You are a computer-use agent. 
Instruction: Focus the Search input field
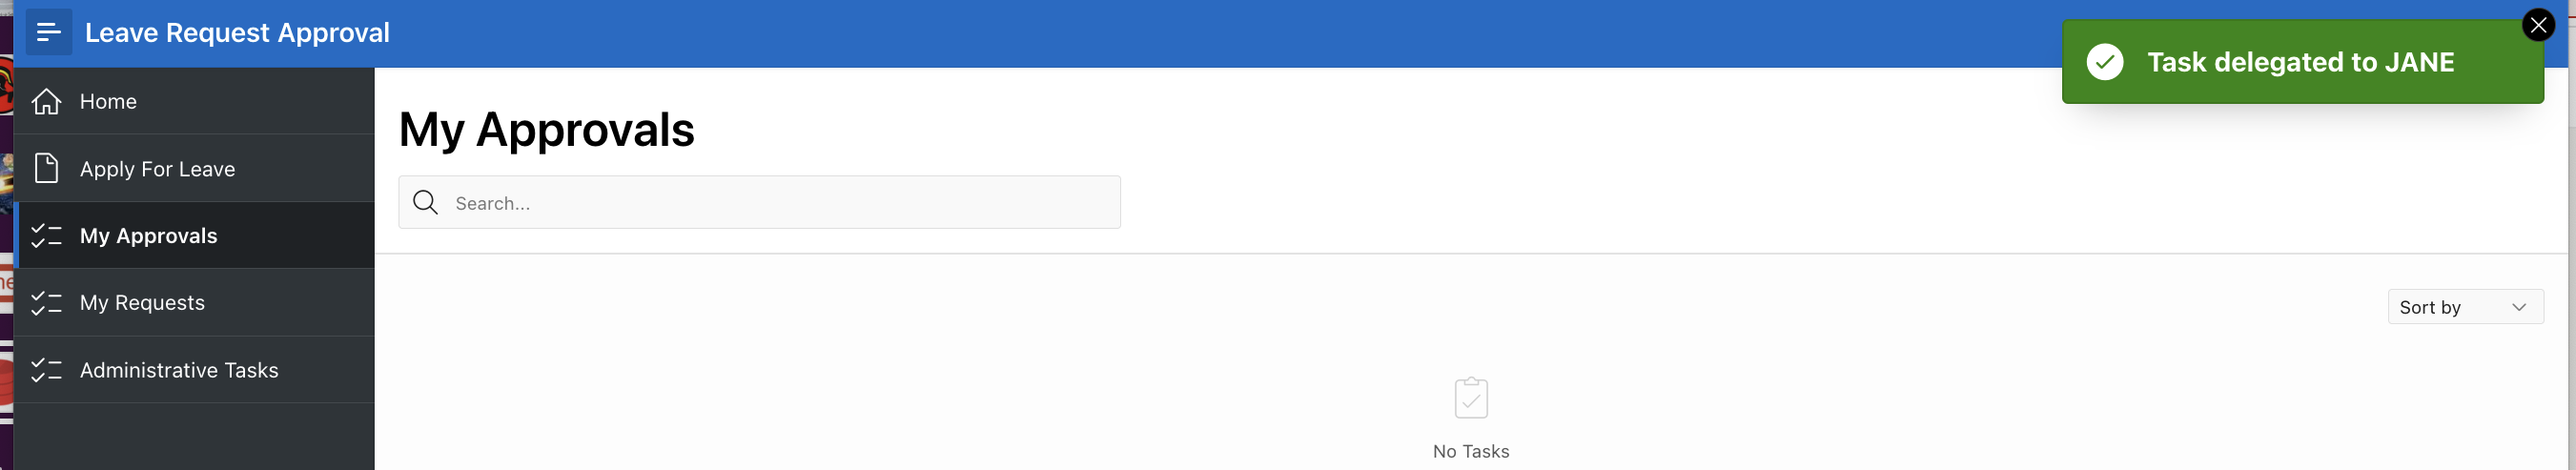(780, 203)
